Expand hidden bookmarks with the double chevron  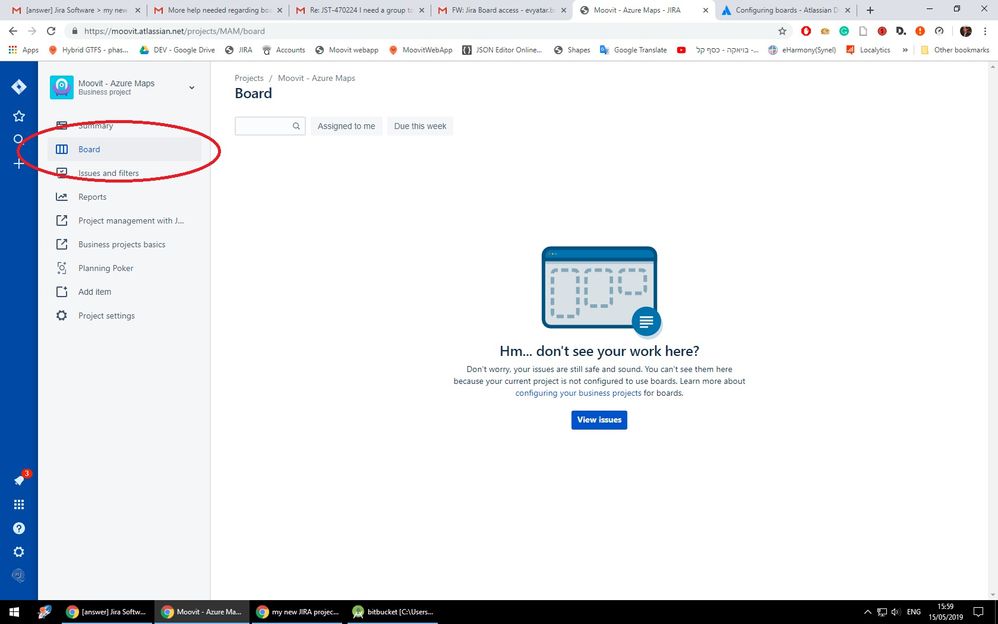click(905, 50)
